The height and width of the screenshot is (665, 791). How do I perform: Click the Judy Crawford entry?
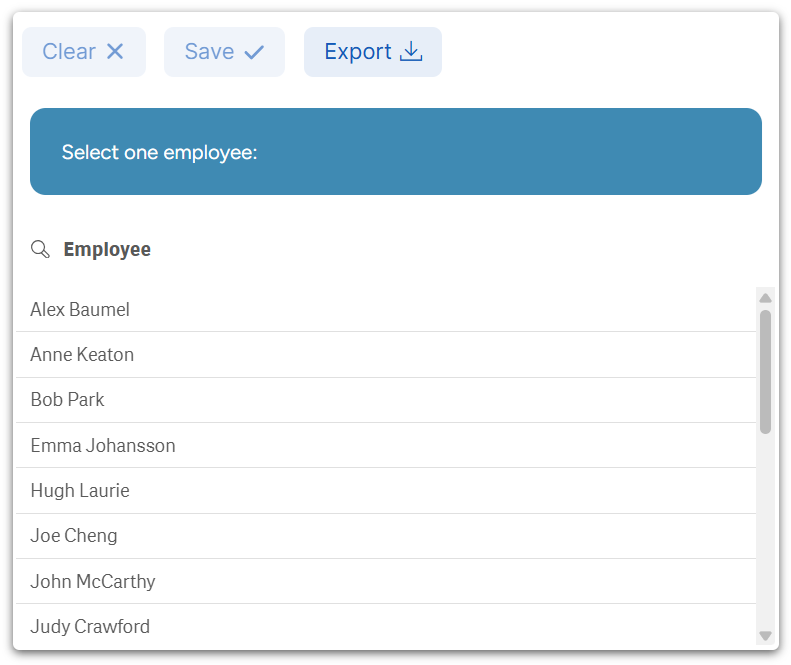click(x=90, y=627)
